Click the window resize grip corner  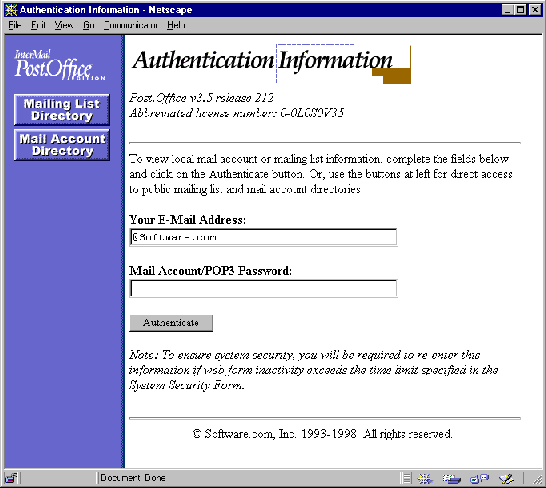[x=537, y=480]
